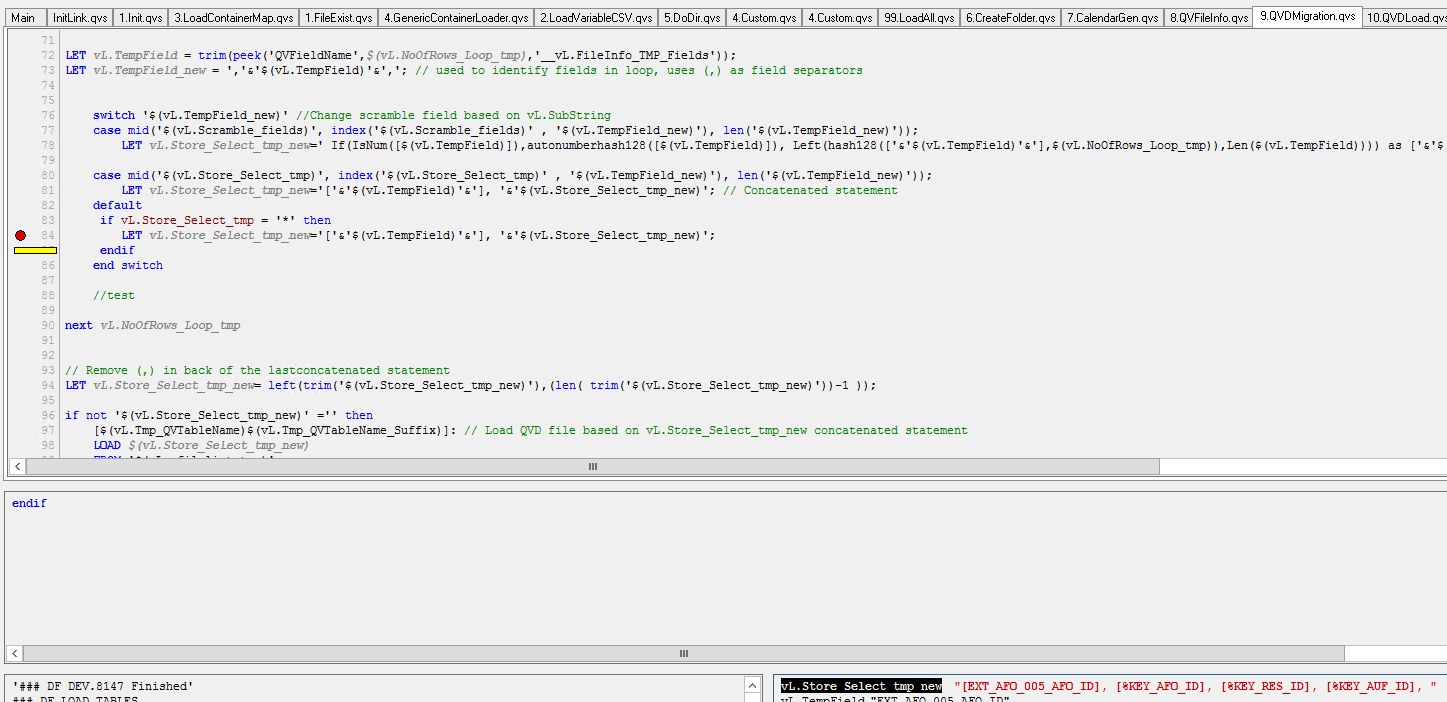This screenshot has height=702, width=1447.
Task: Open the 1.FileExist.qvs tab
Action: point(339,18)
